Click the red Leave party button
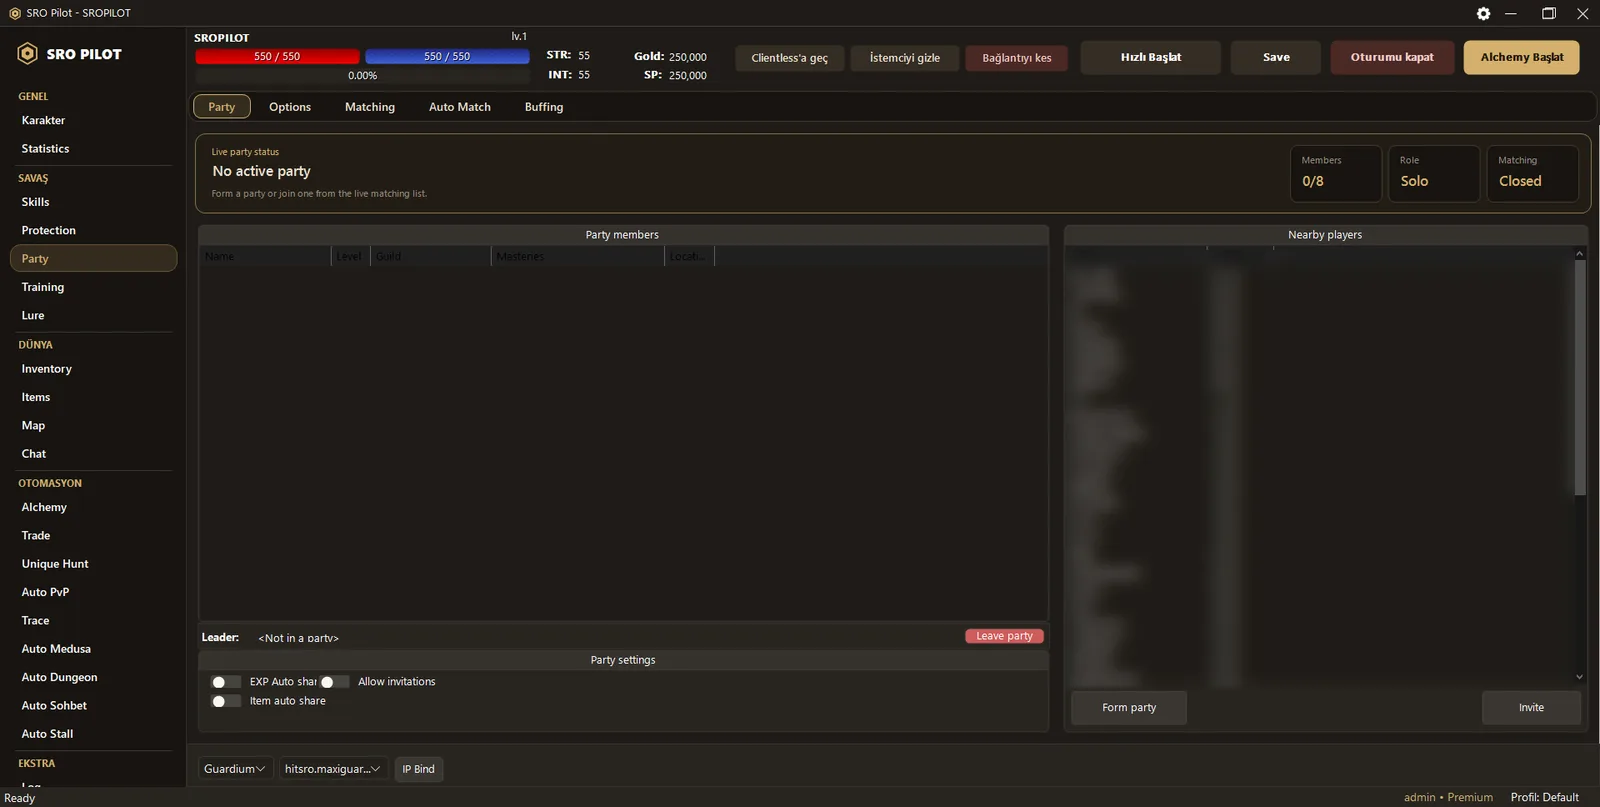The width and height of the screenshot is (1600, 807). (x=1005, y=636)
